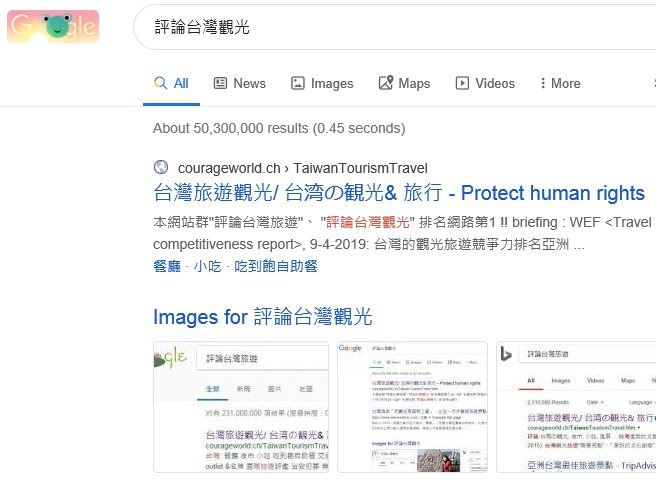Click the Google frog doodle logo
Image resolution: width=656 pixels, height=479 pixels.
(53, 27)
